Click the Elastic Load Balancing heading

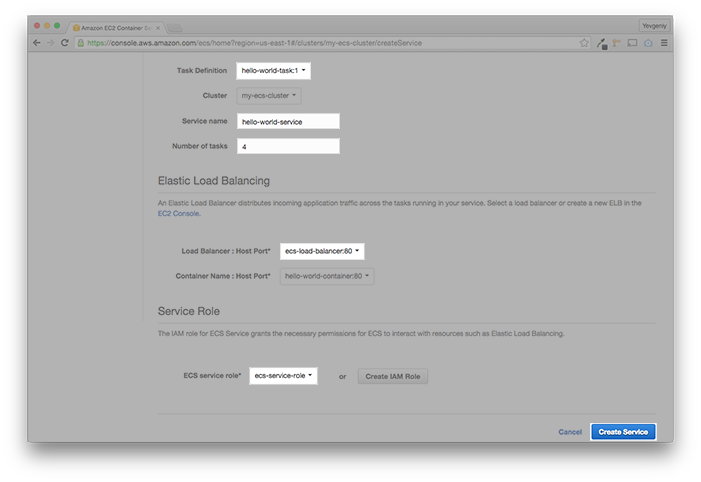coord(214,181)
